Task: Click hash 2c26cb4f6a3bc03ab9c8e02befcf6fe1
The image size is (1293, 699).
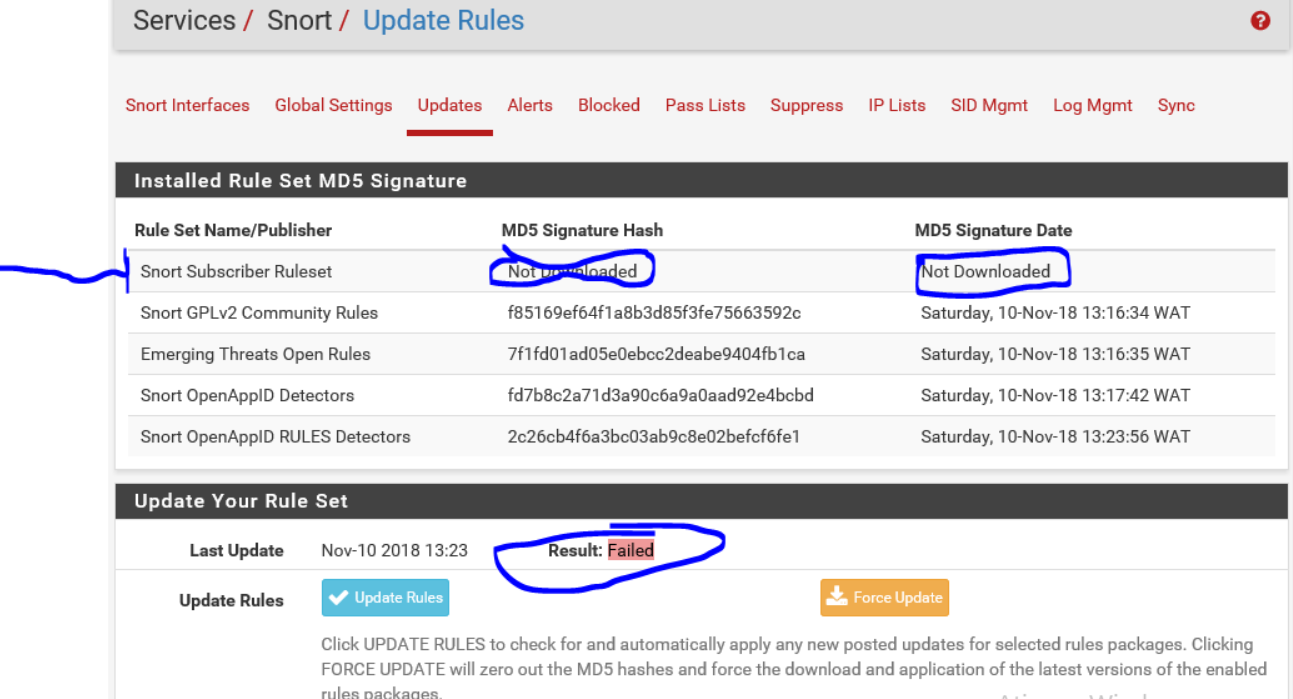Action: [654, 436]
